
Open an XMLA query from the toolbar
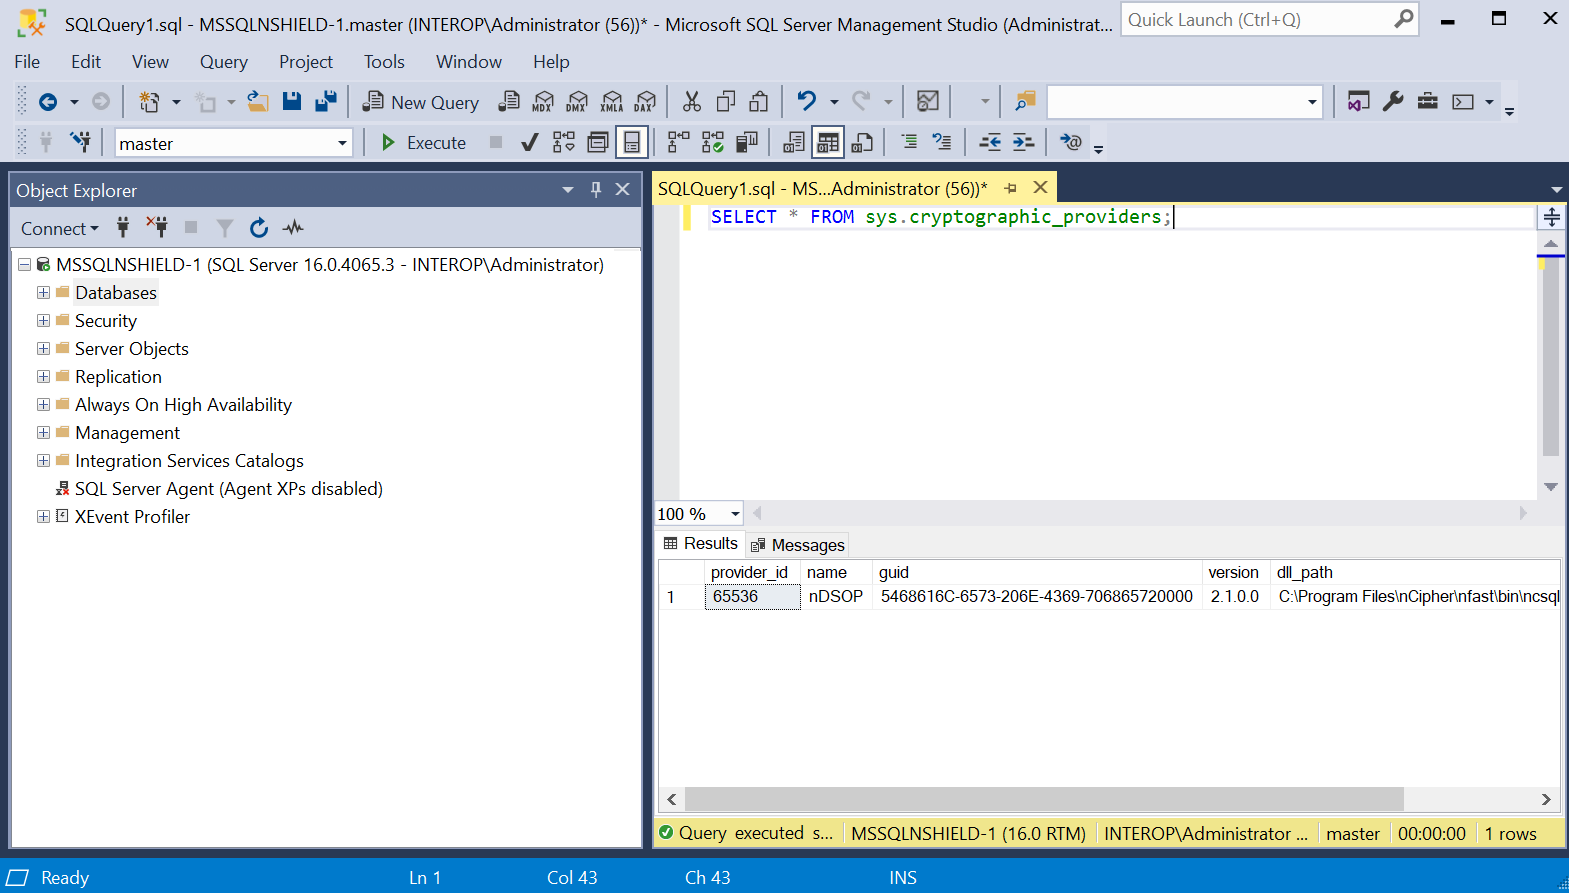click(612, 101)
